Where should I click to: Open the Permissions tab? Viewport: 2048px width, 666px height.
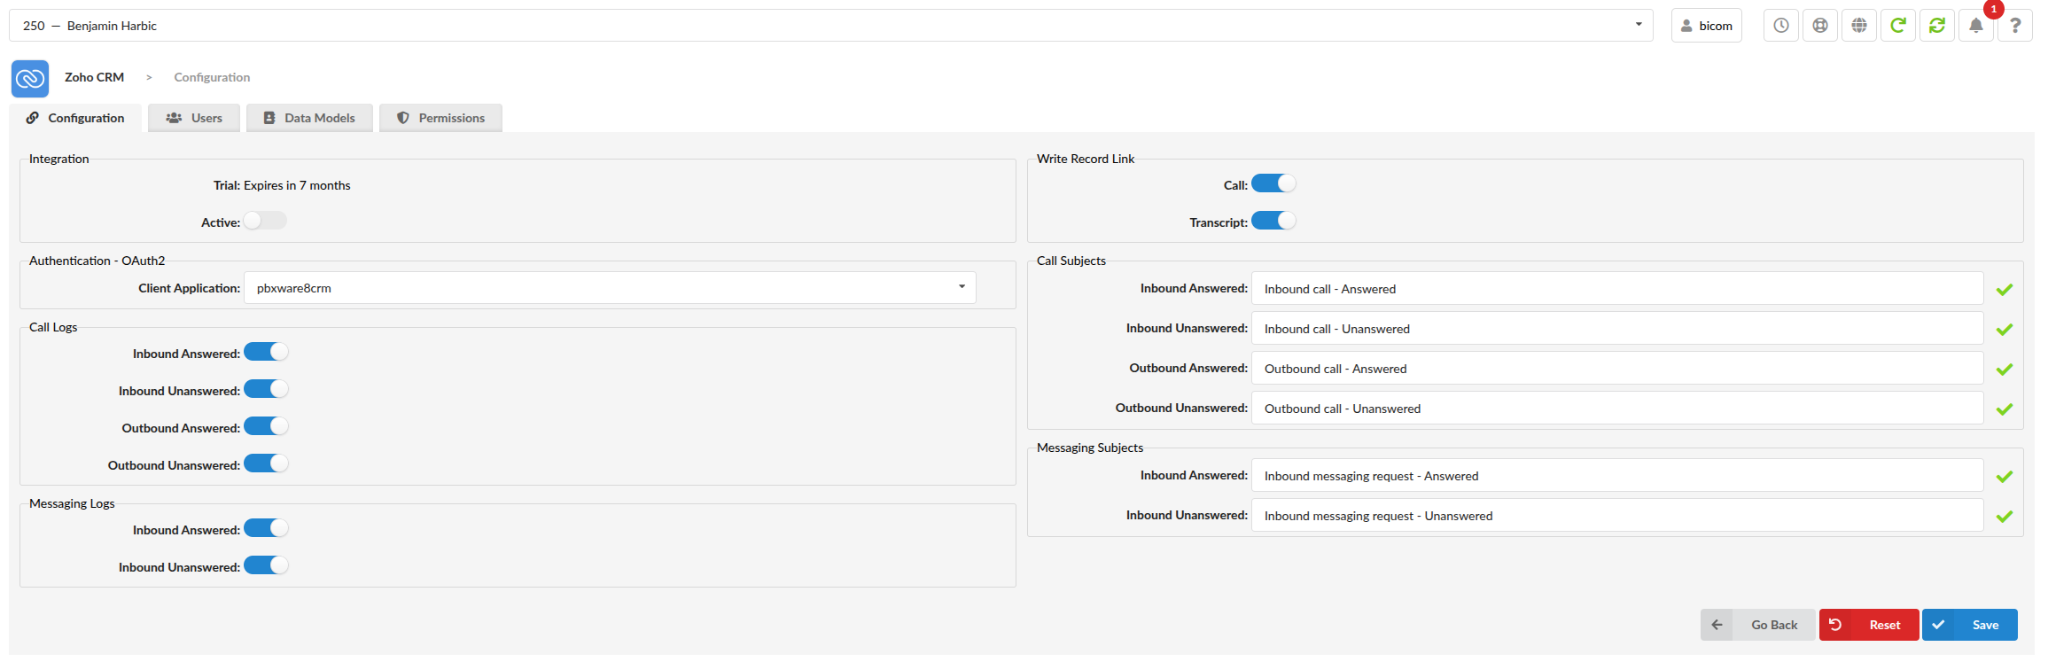pos(440,118)
